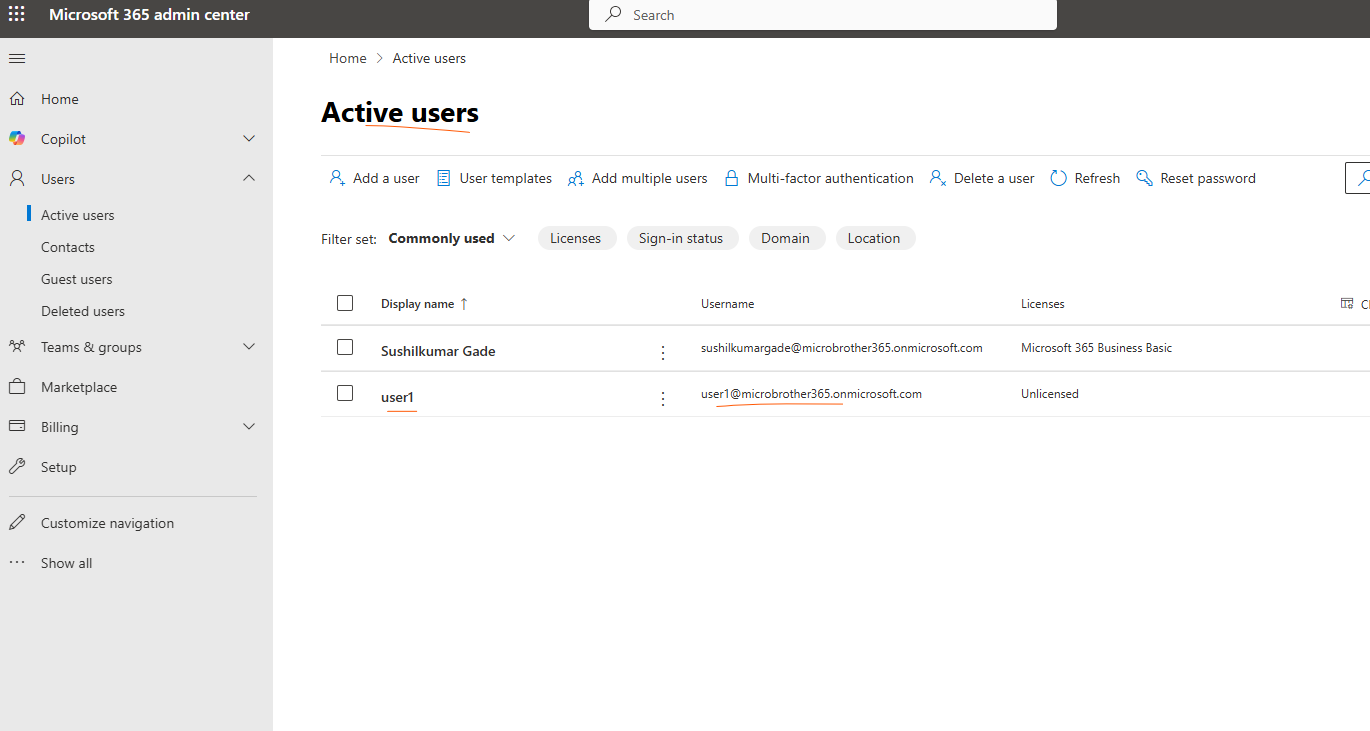Expand the Billing navigation section
The height and width of the screenshot is (731, 1370).
click(x=249, y=427)
